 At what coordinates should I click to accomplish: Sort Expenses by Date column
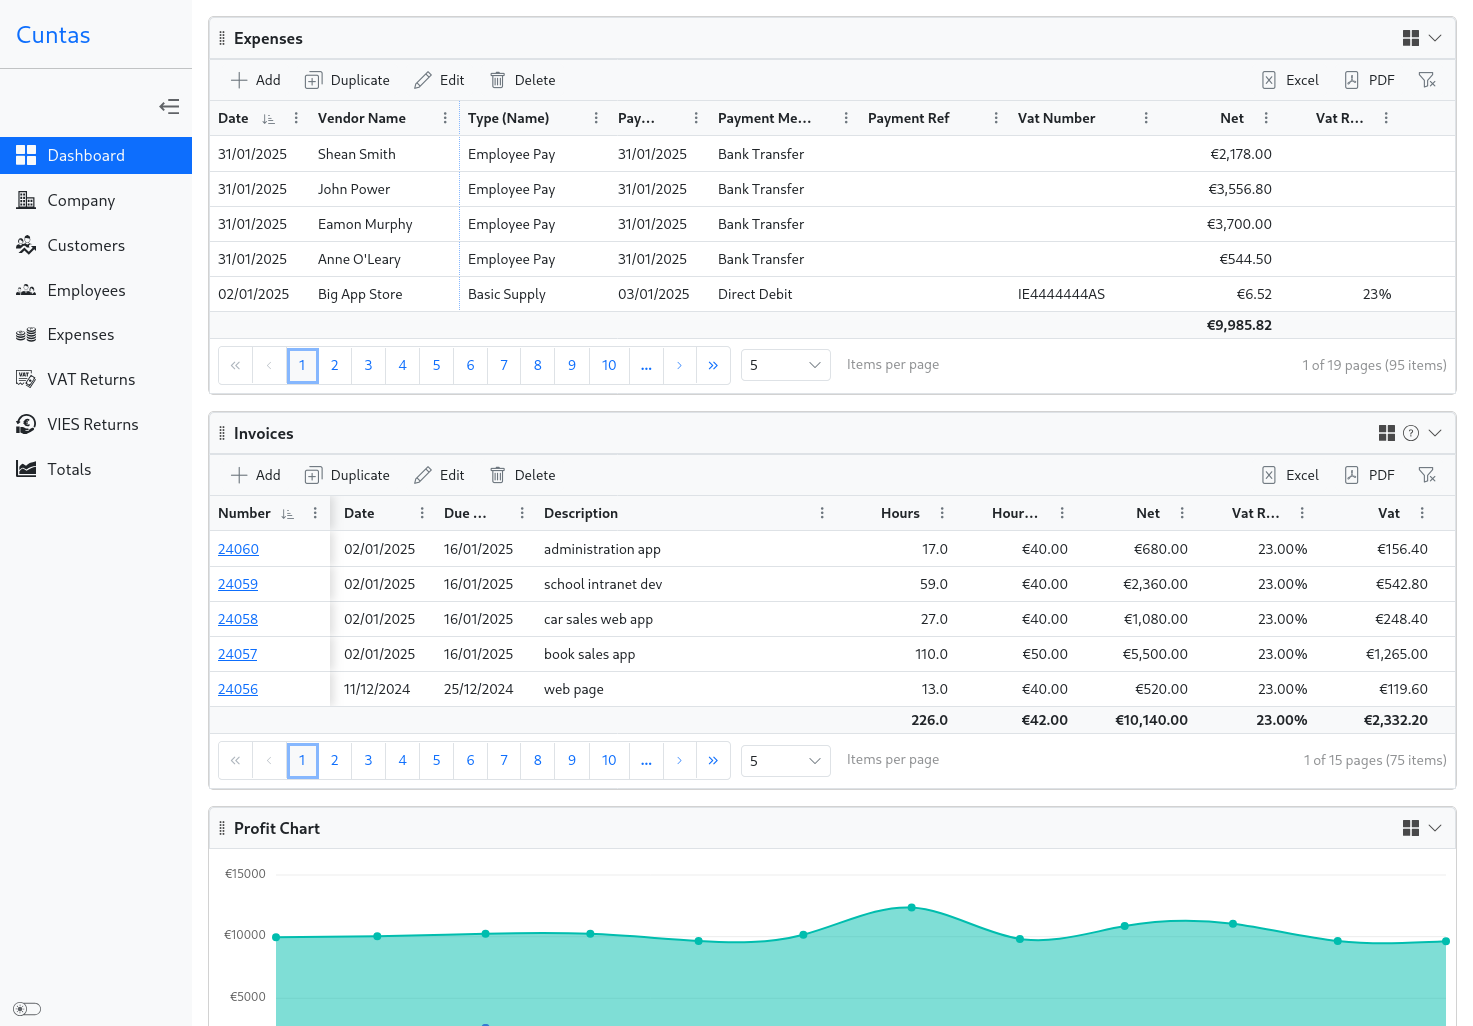click(234, 118)
